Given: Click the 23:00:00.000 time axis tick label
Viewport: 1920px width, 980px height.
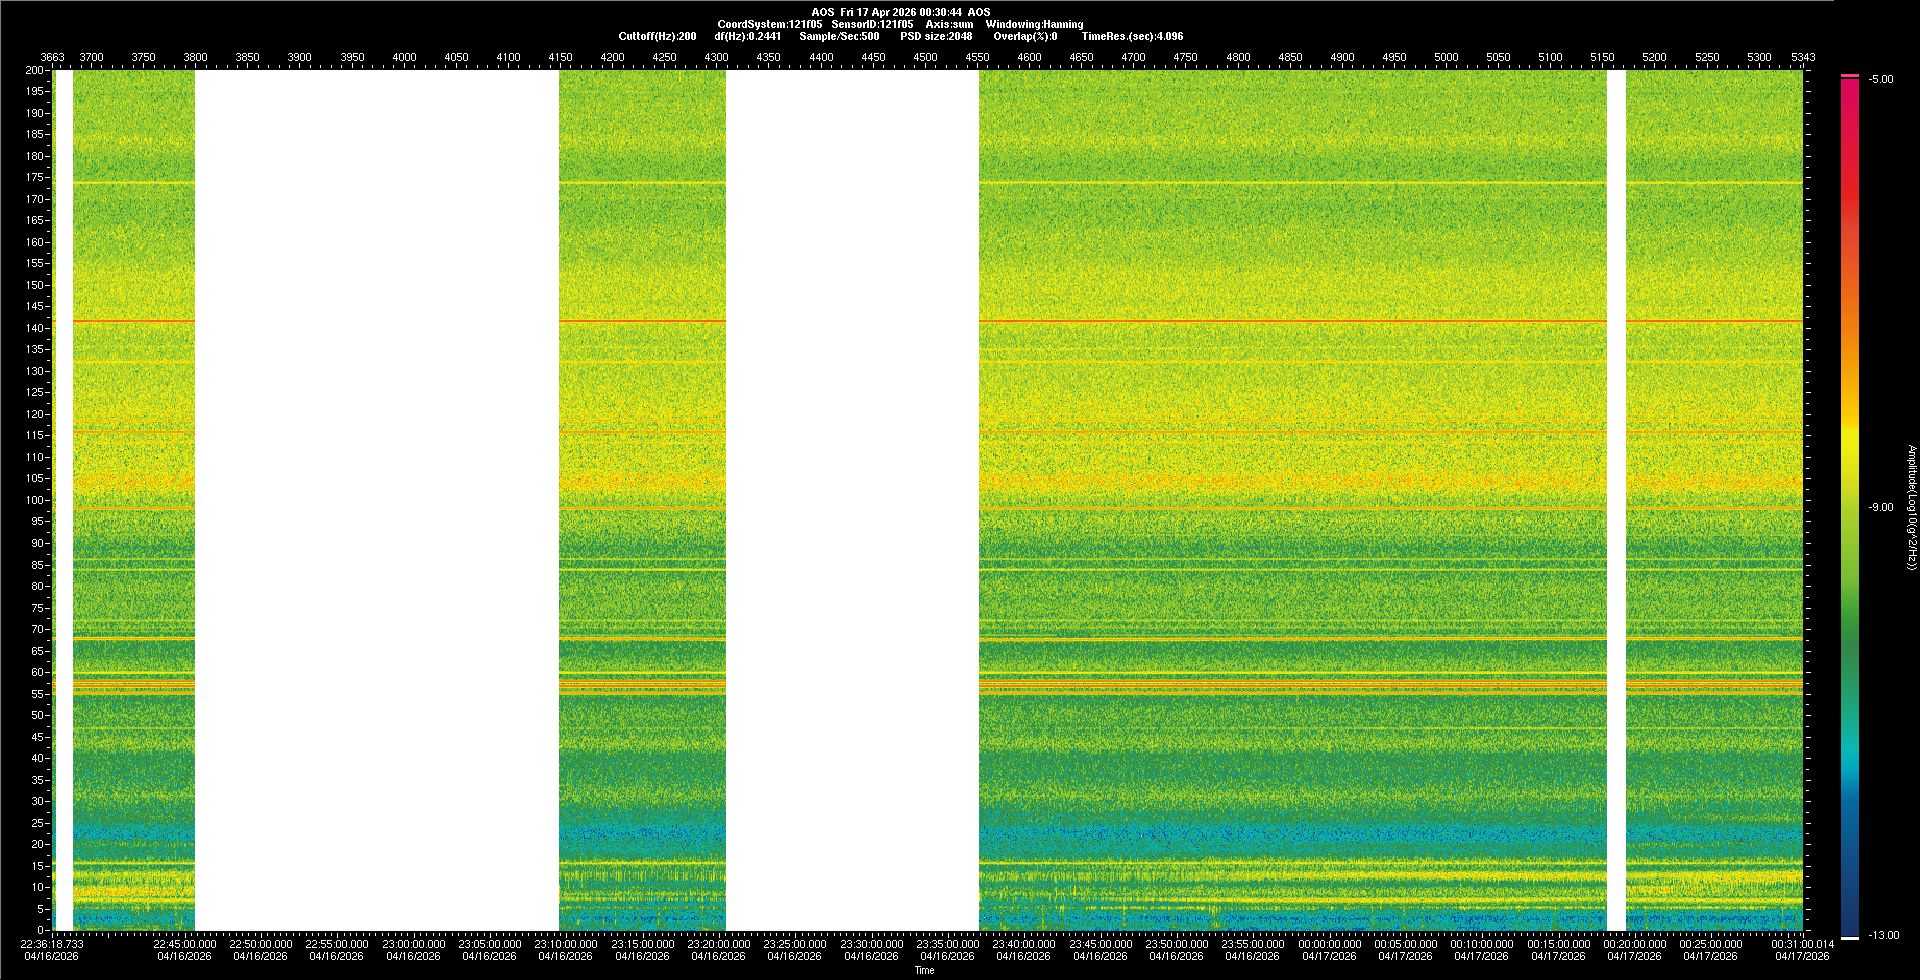Looking at the screenshot, I should pyautogui.click(x=413, y=943).
